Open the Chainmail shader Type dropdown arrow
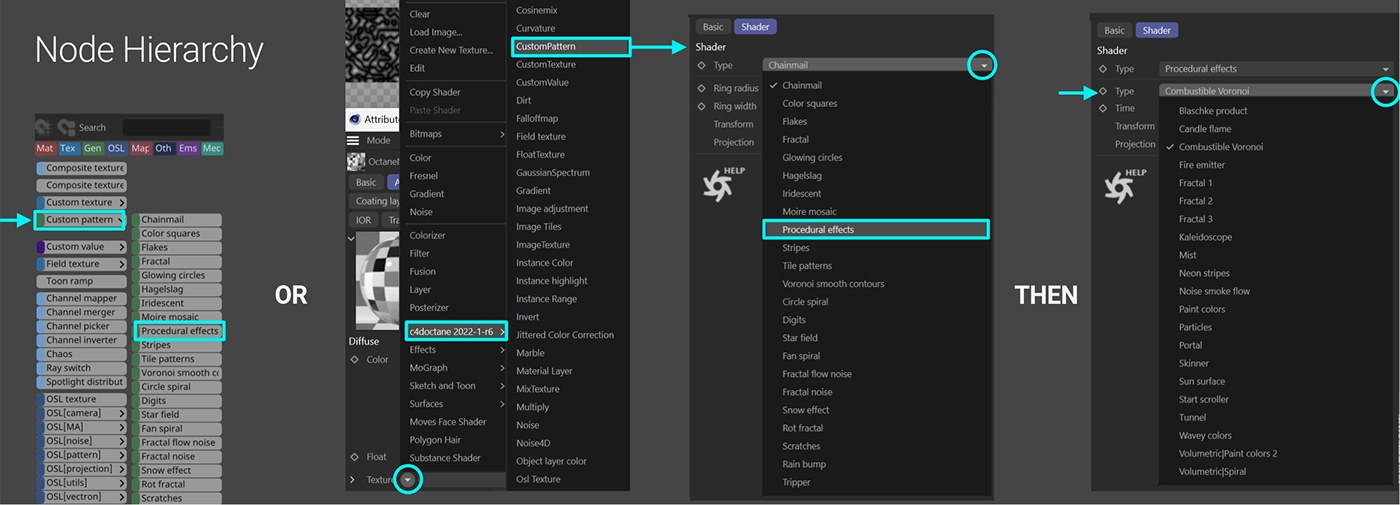This screenshot has width=1400, height=505. [983, 65]
